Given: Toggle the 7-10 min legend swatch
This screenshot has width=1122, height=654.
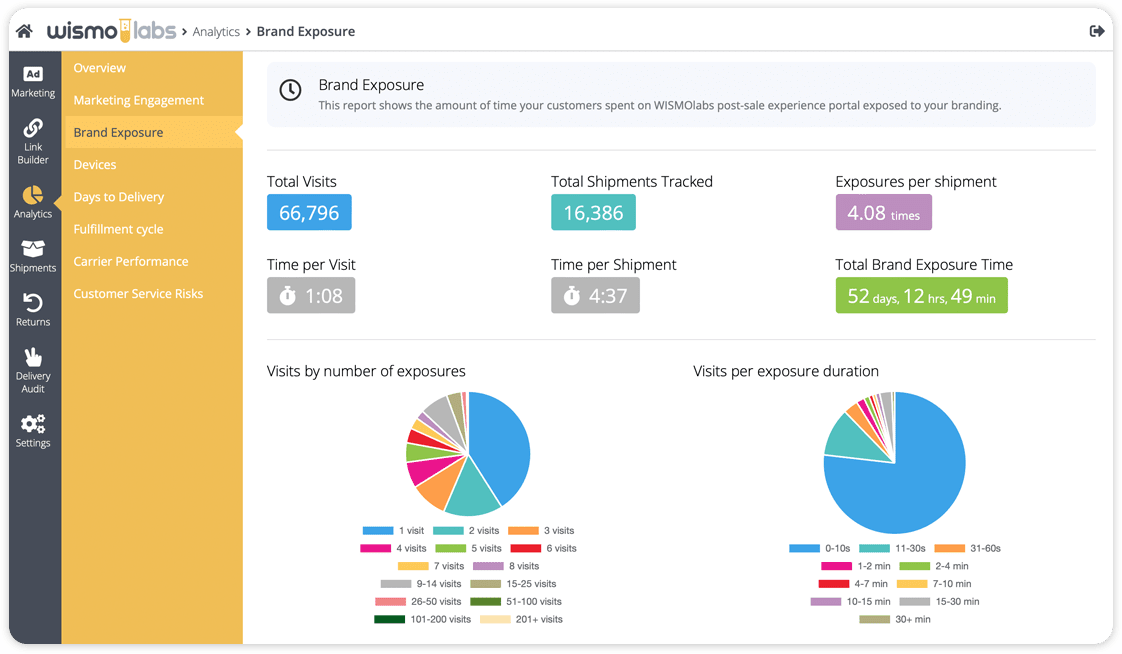Looking at the screenshot, I should [912, 584].
